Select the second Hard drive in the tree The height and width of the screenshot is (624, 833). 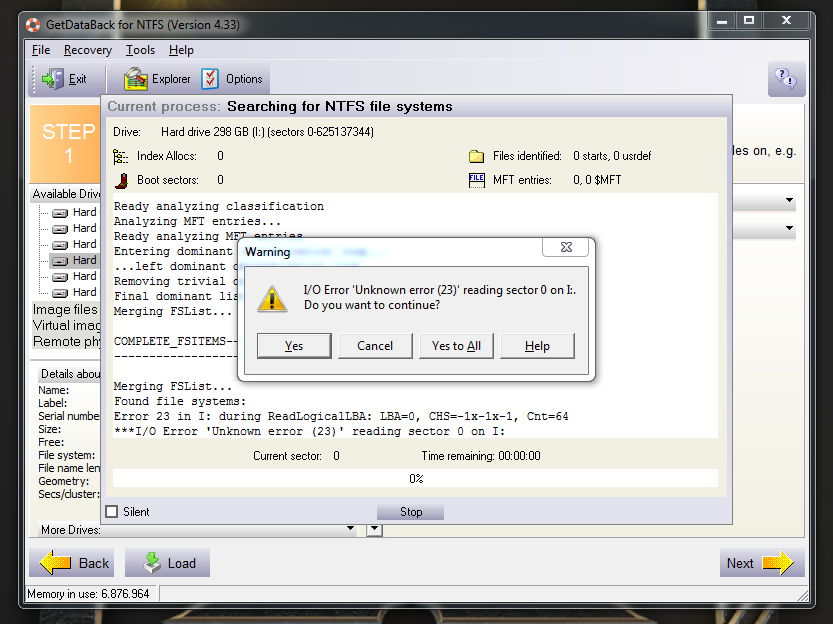[x=74, y=228]
